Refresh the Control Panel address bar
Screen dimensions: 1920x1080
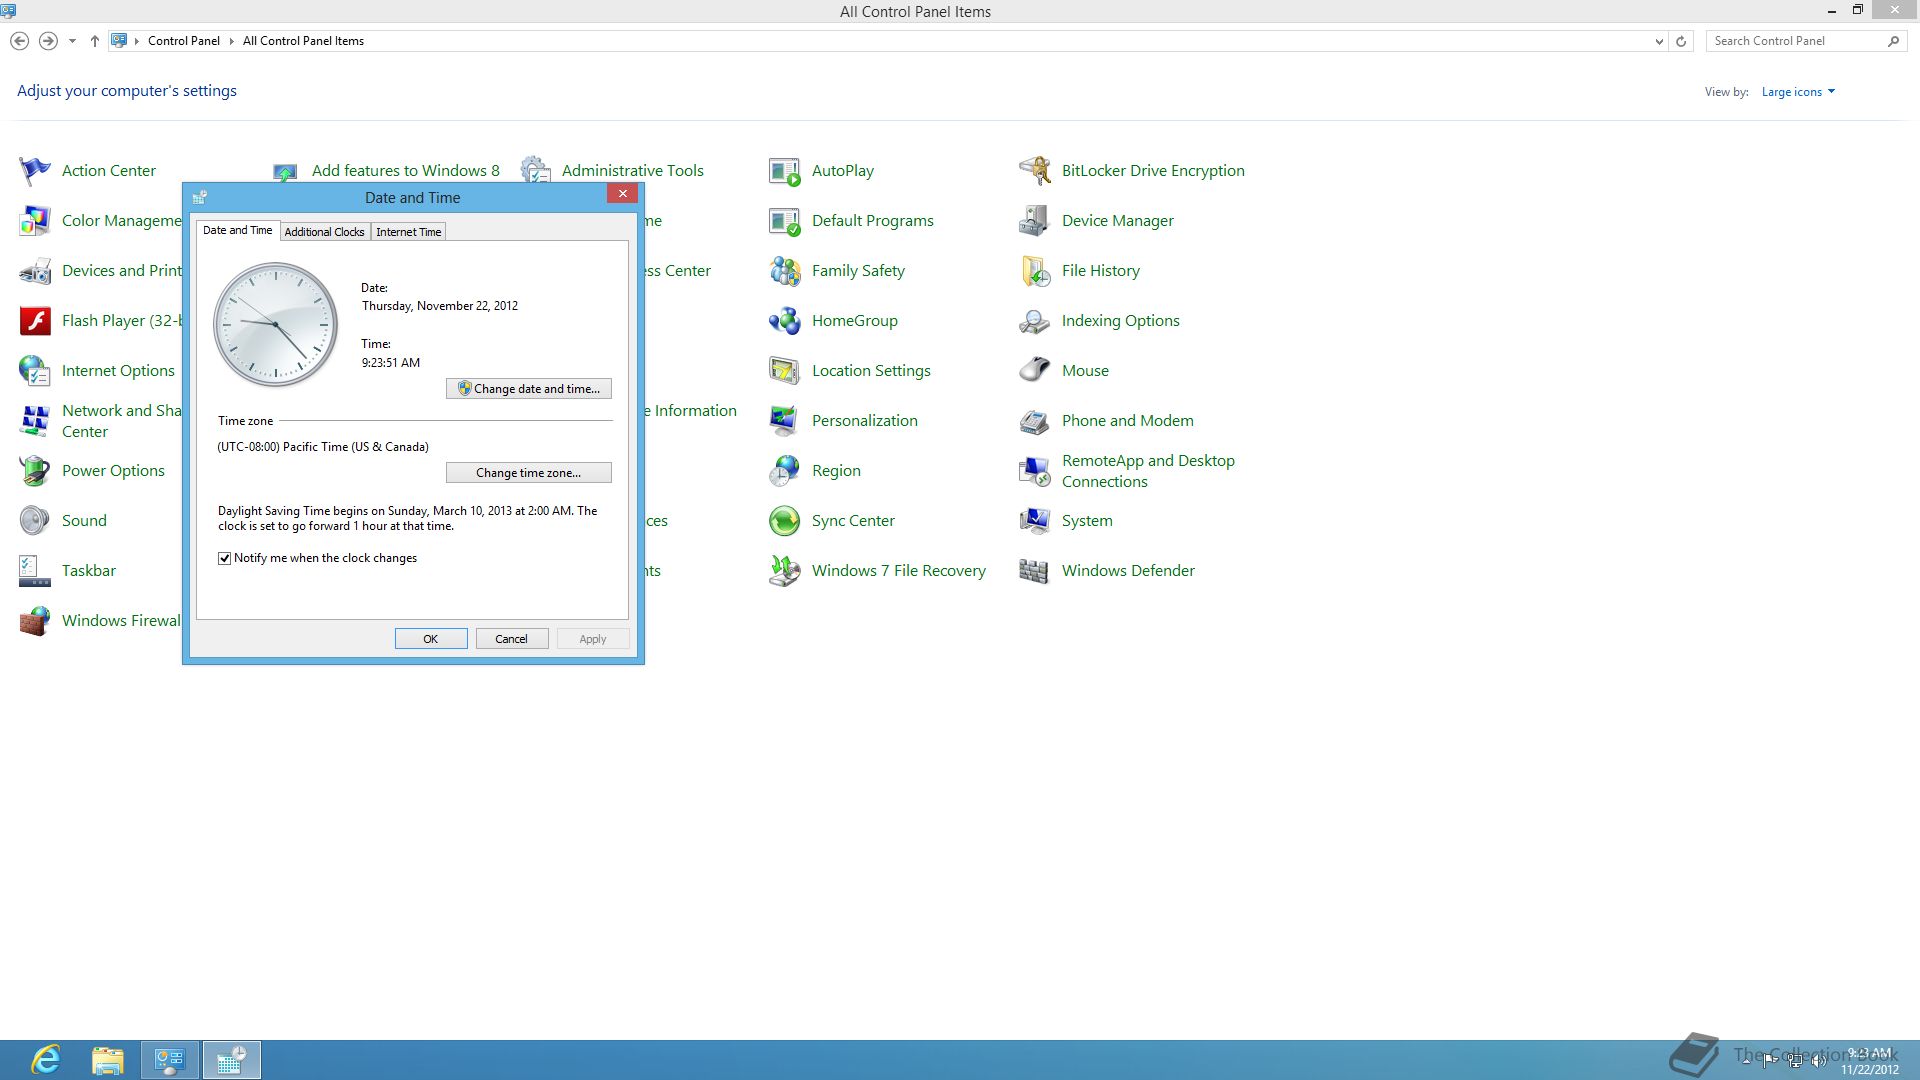tap(1681, 42)
